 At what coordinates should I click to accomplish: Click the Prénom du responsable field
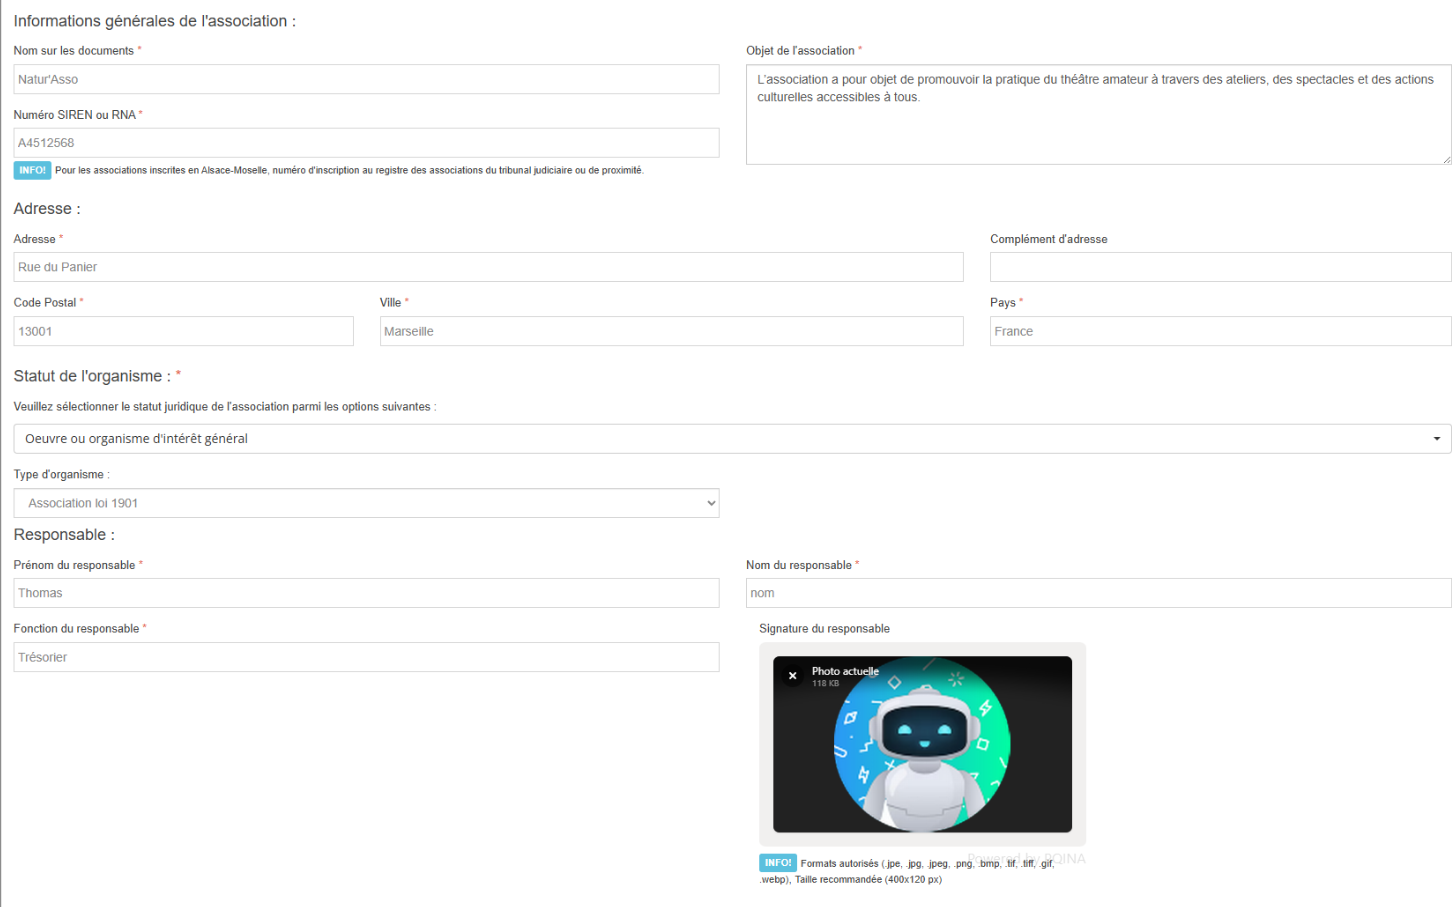(x=366, y=593)
